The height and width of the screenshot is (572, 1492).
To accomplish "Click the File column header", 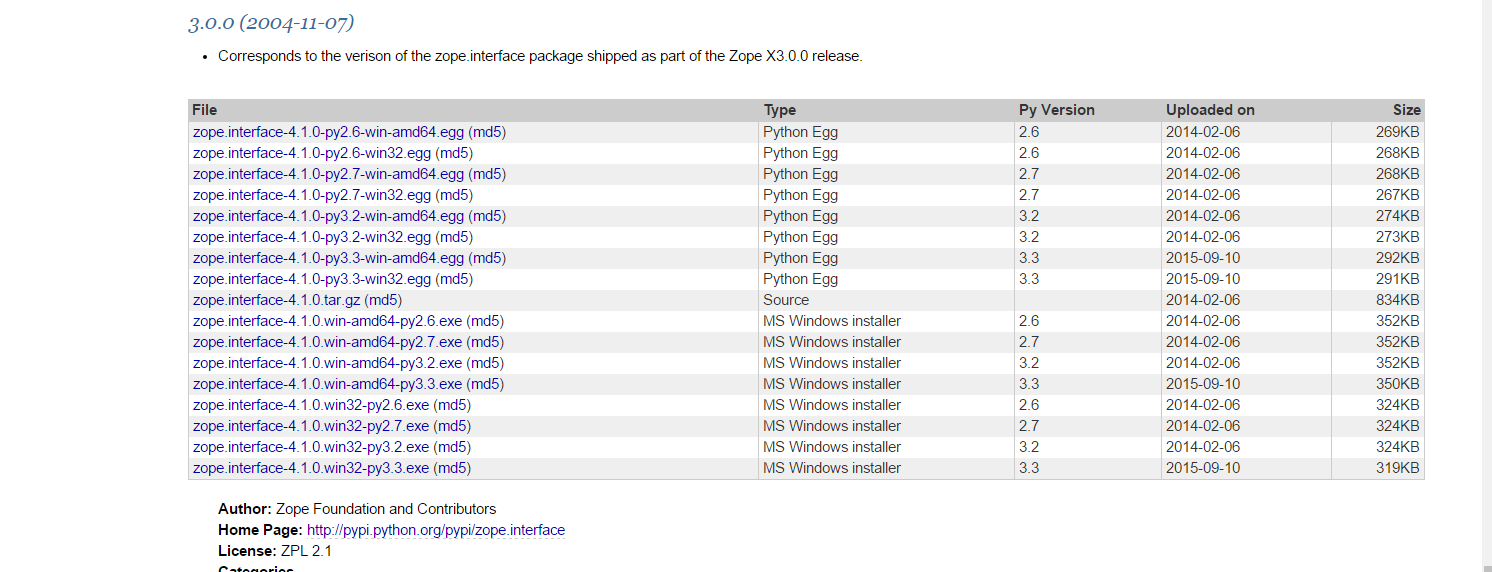I will pyautogui.click(x=205, y=110).
